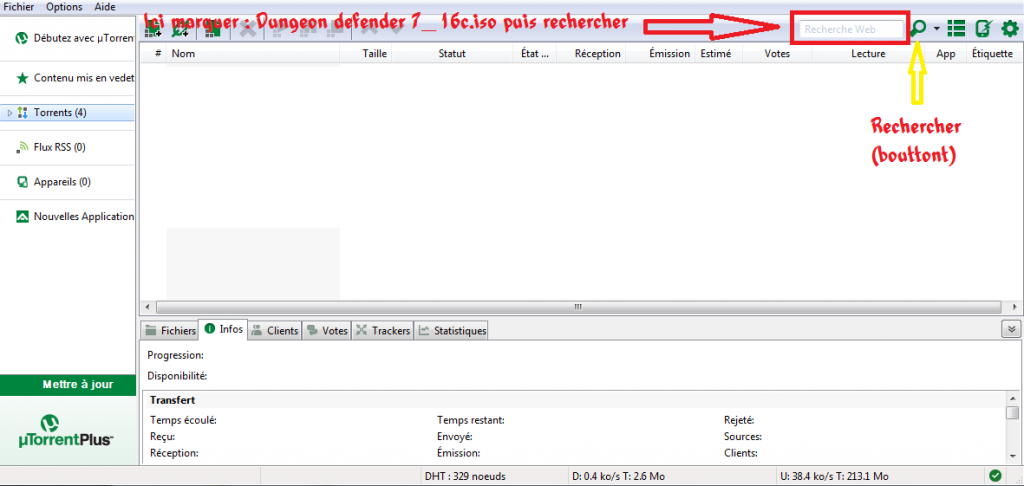Open the Fichier menu
The width and height of the screenshot is (1024, 486).
point(19,7)
